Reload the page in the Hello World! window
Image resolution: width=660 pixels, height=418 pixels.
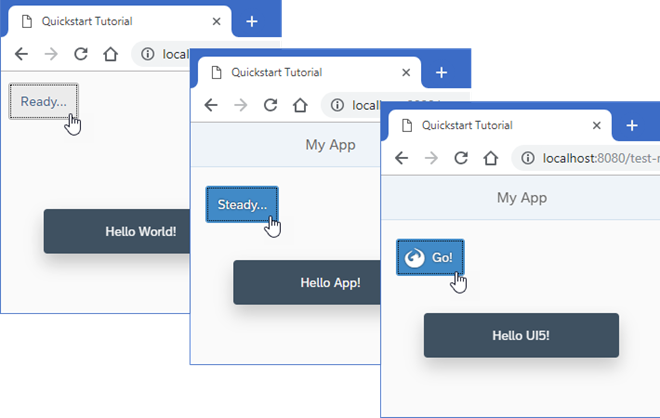pos(80,54)
